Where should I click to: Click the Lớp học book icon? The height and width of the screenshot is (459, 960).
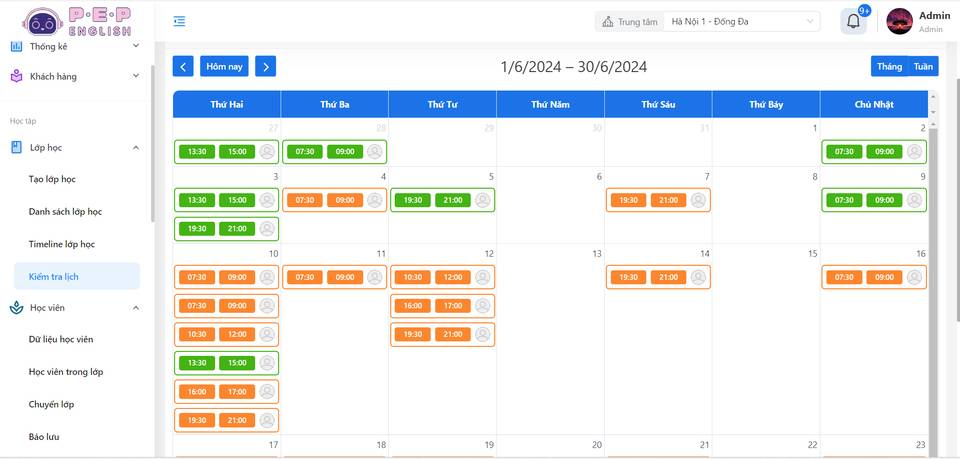coord(17,147)
